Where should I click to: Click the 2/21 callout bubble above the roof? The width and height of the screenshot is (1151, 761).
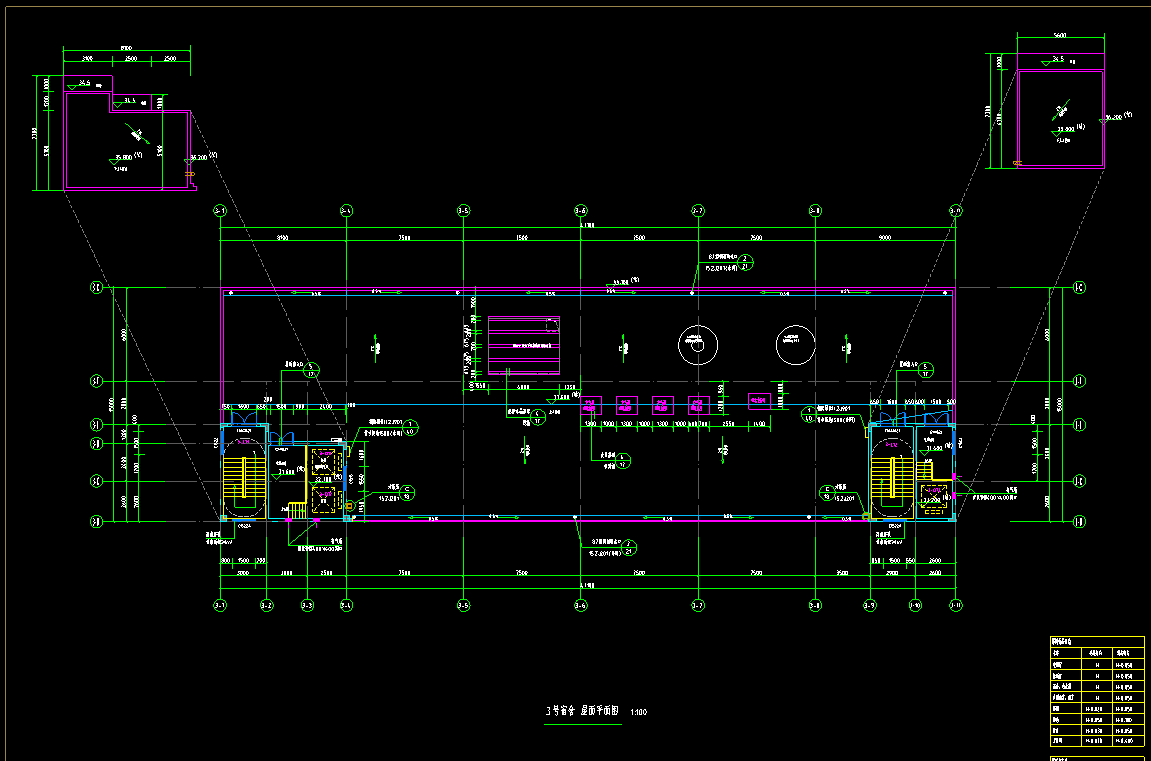[745, 263]
